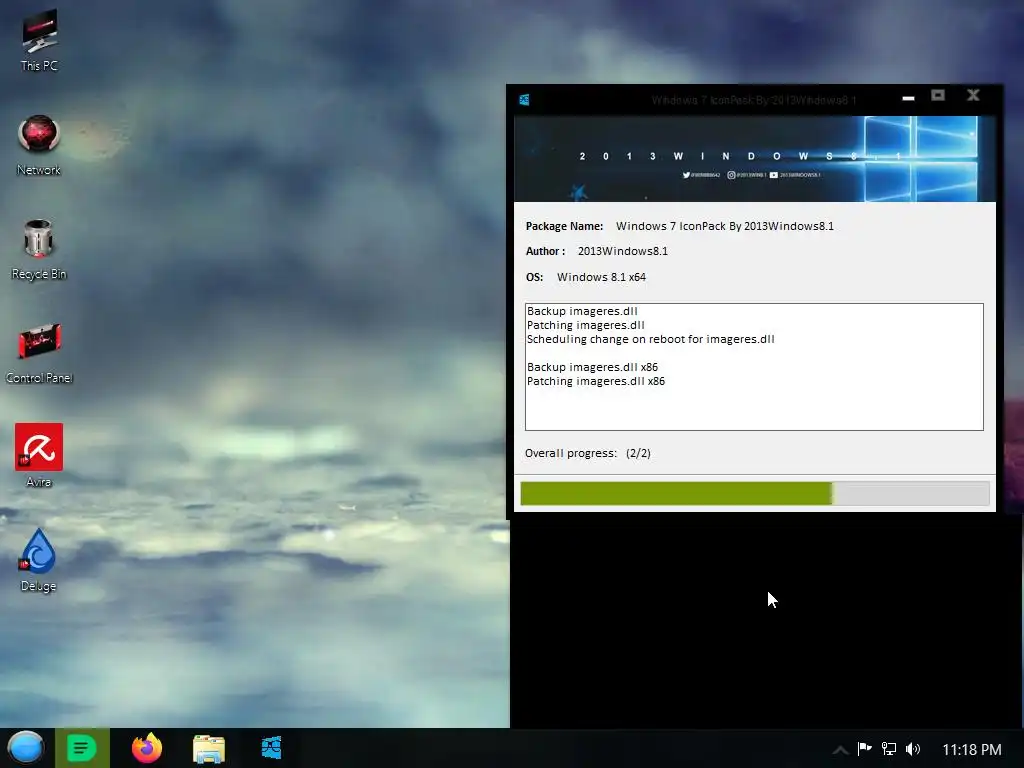
Task: Launch Deluge from the desktop
Action: pyautogui.click(x=39, y=560)
